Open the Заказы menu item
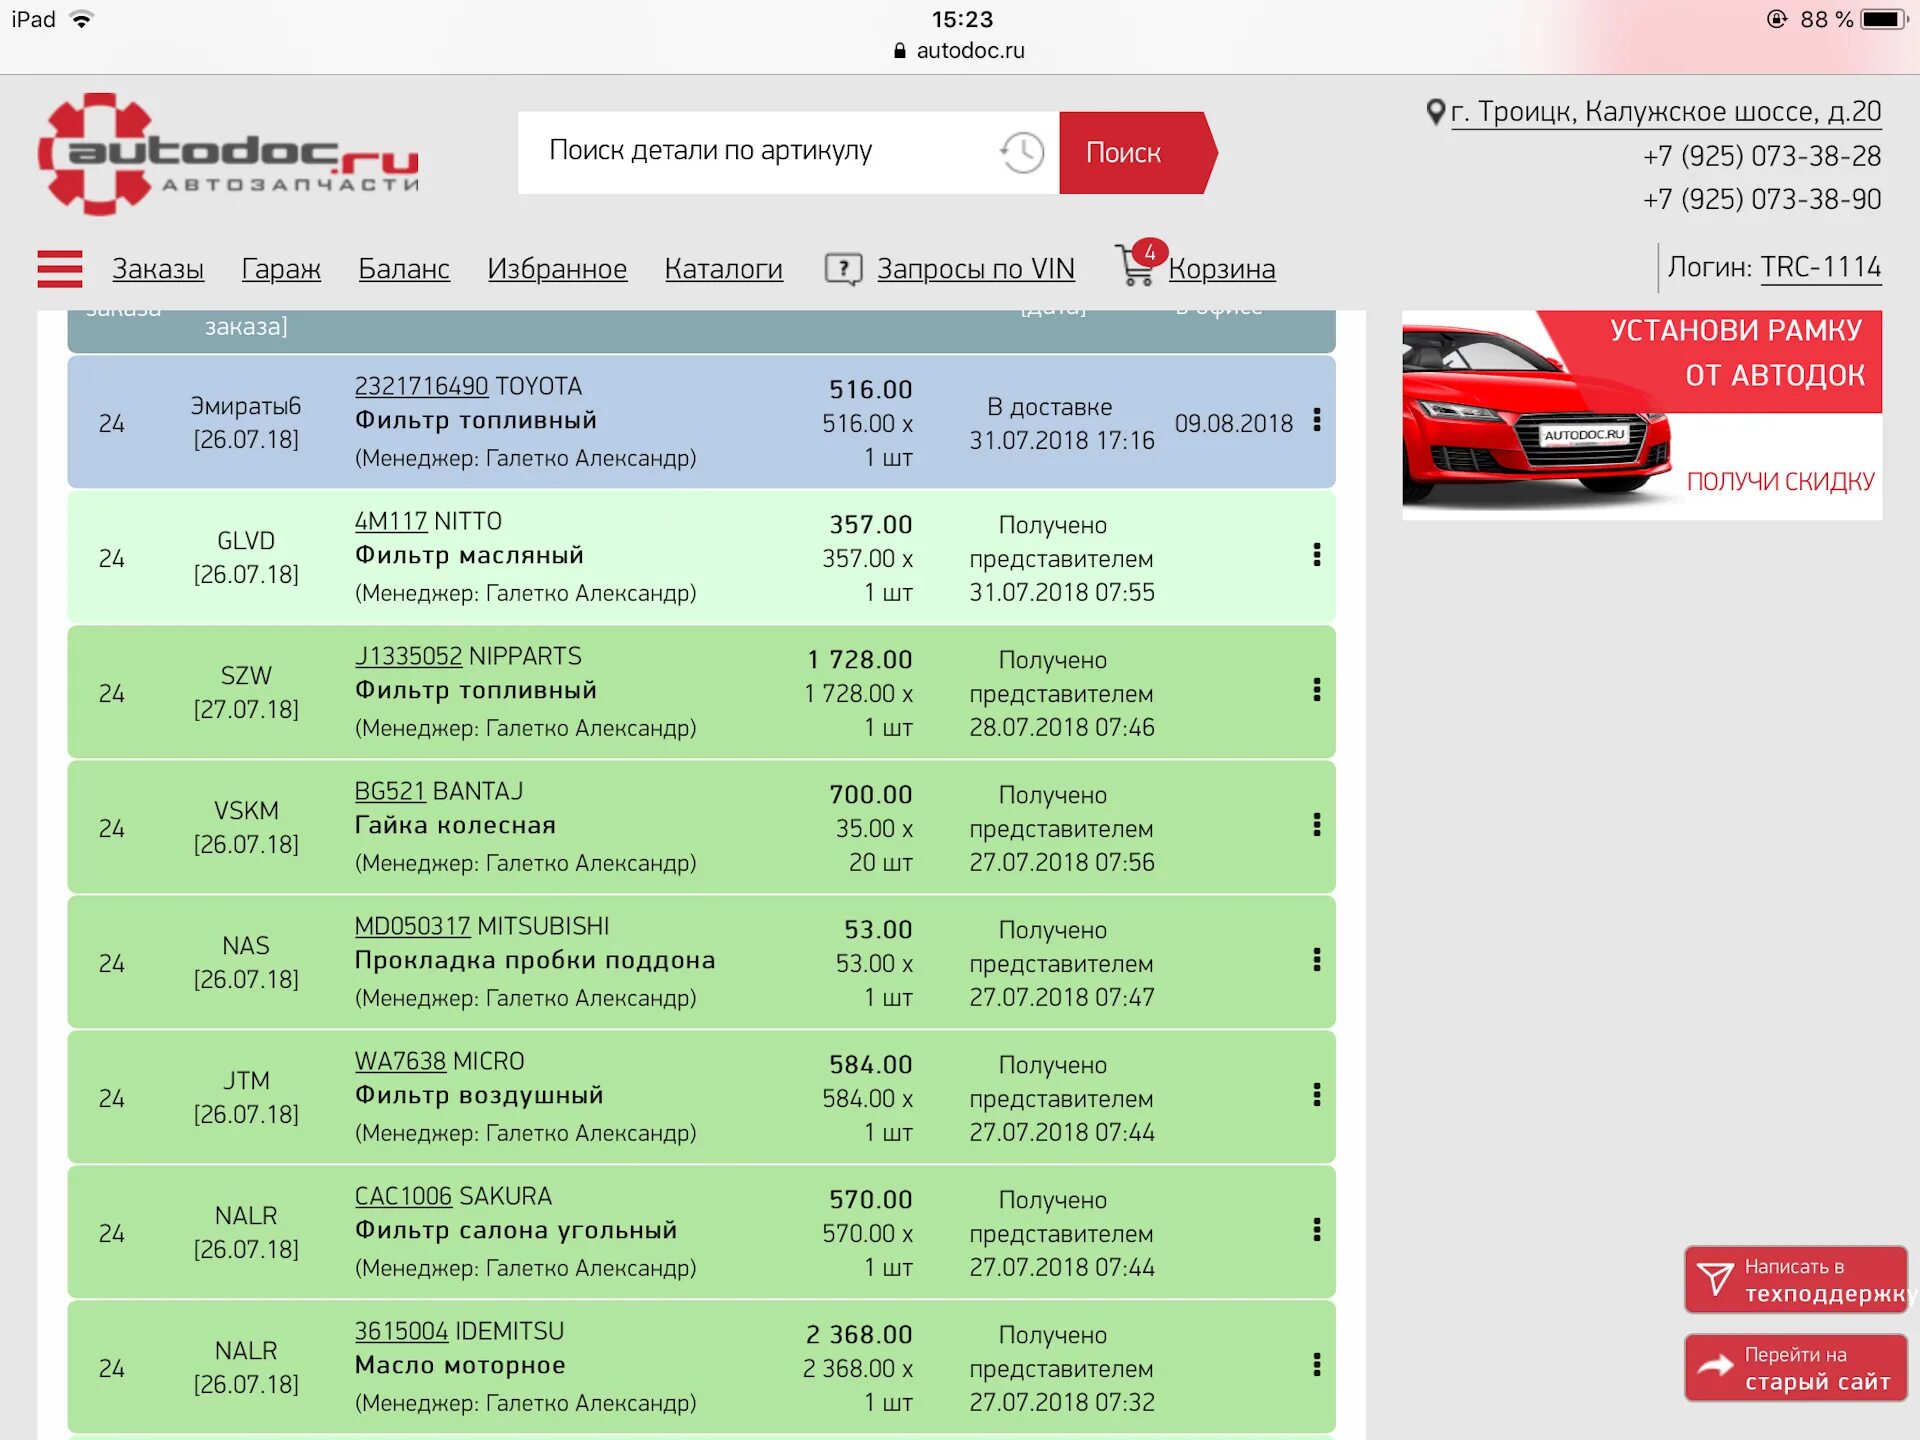Viewport: 1920px width, 1440px height. [x=158, y=269]
